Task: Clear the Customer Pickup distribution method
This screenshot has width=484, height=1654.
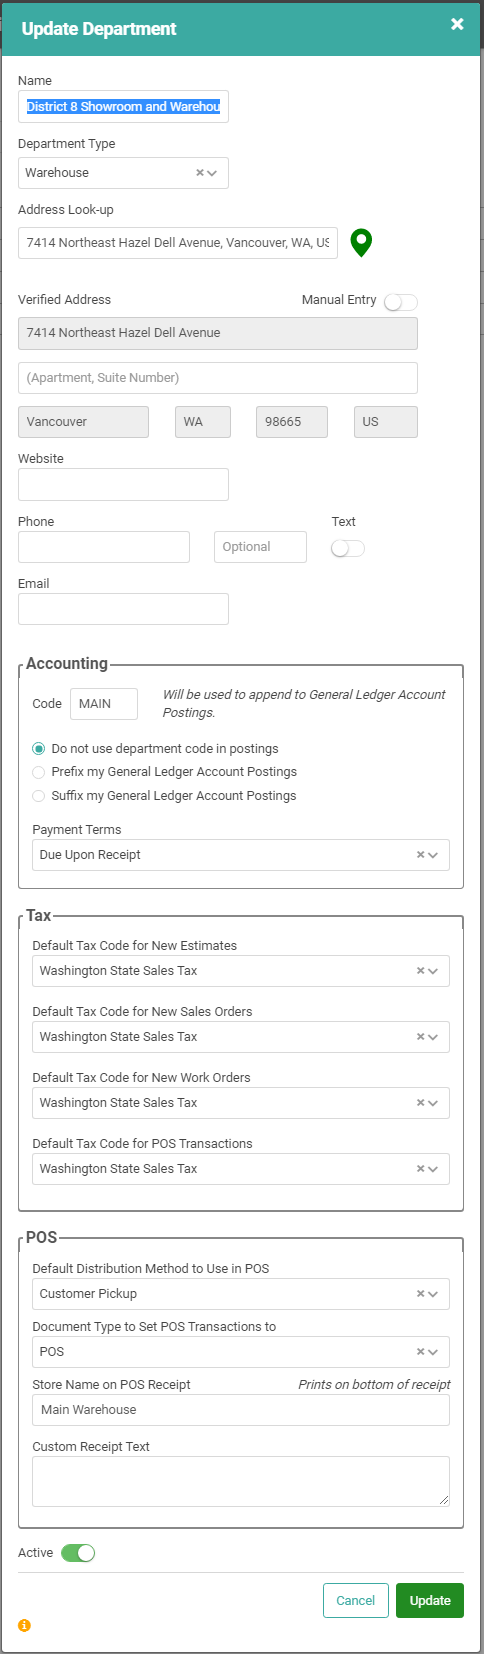Action: point(421,1294)
